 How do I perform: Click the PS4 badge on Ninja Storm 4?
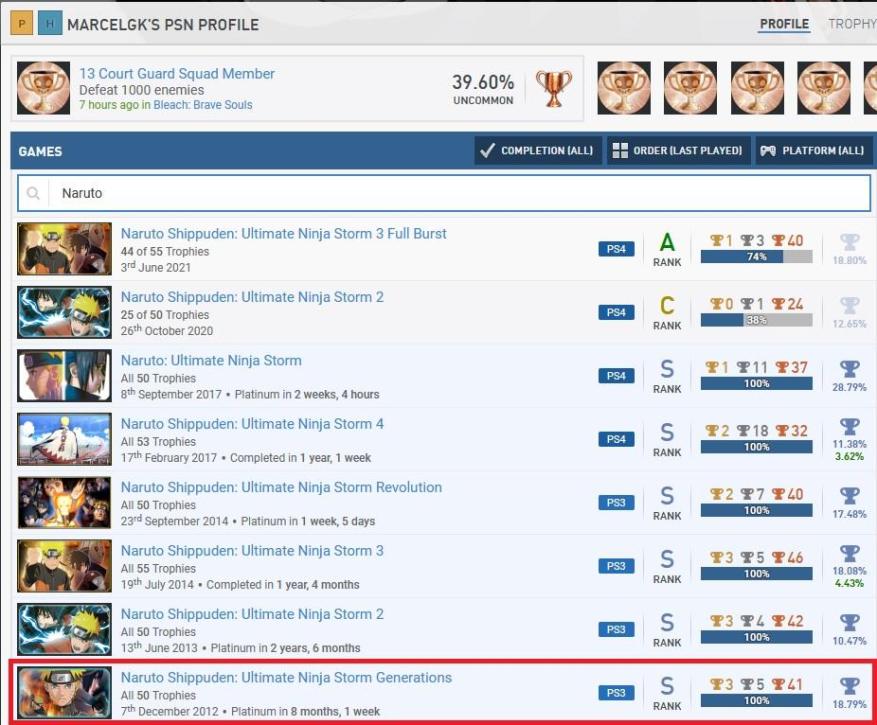click(617, 439)
